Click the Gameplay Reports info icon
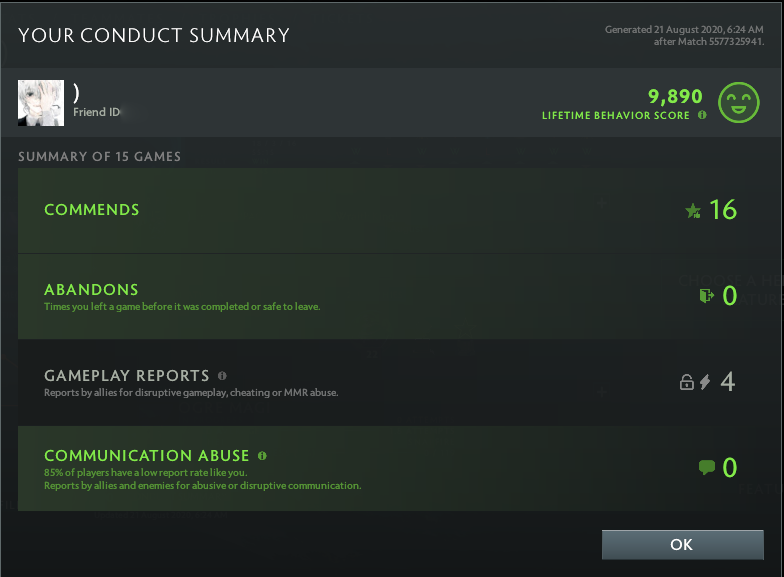784x577 pixels. (x=222, y=376)
